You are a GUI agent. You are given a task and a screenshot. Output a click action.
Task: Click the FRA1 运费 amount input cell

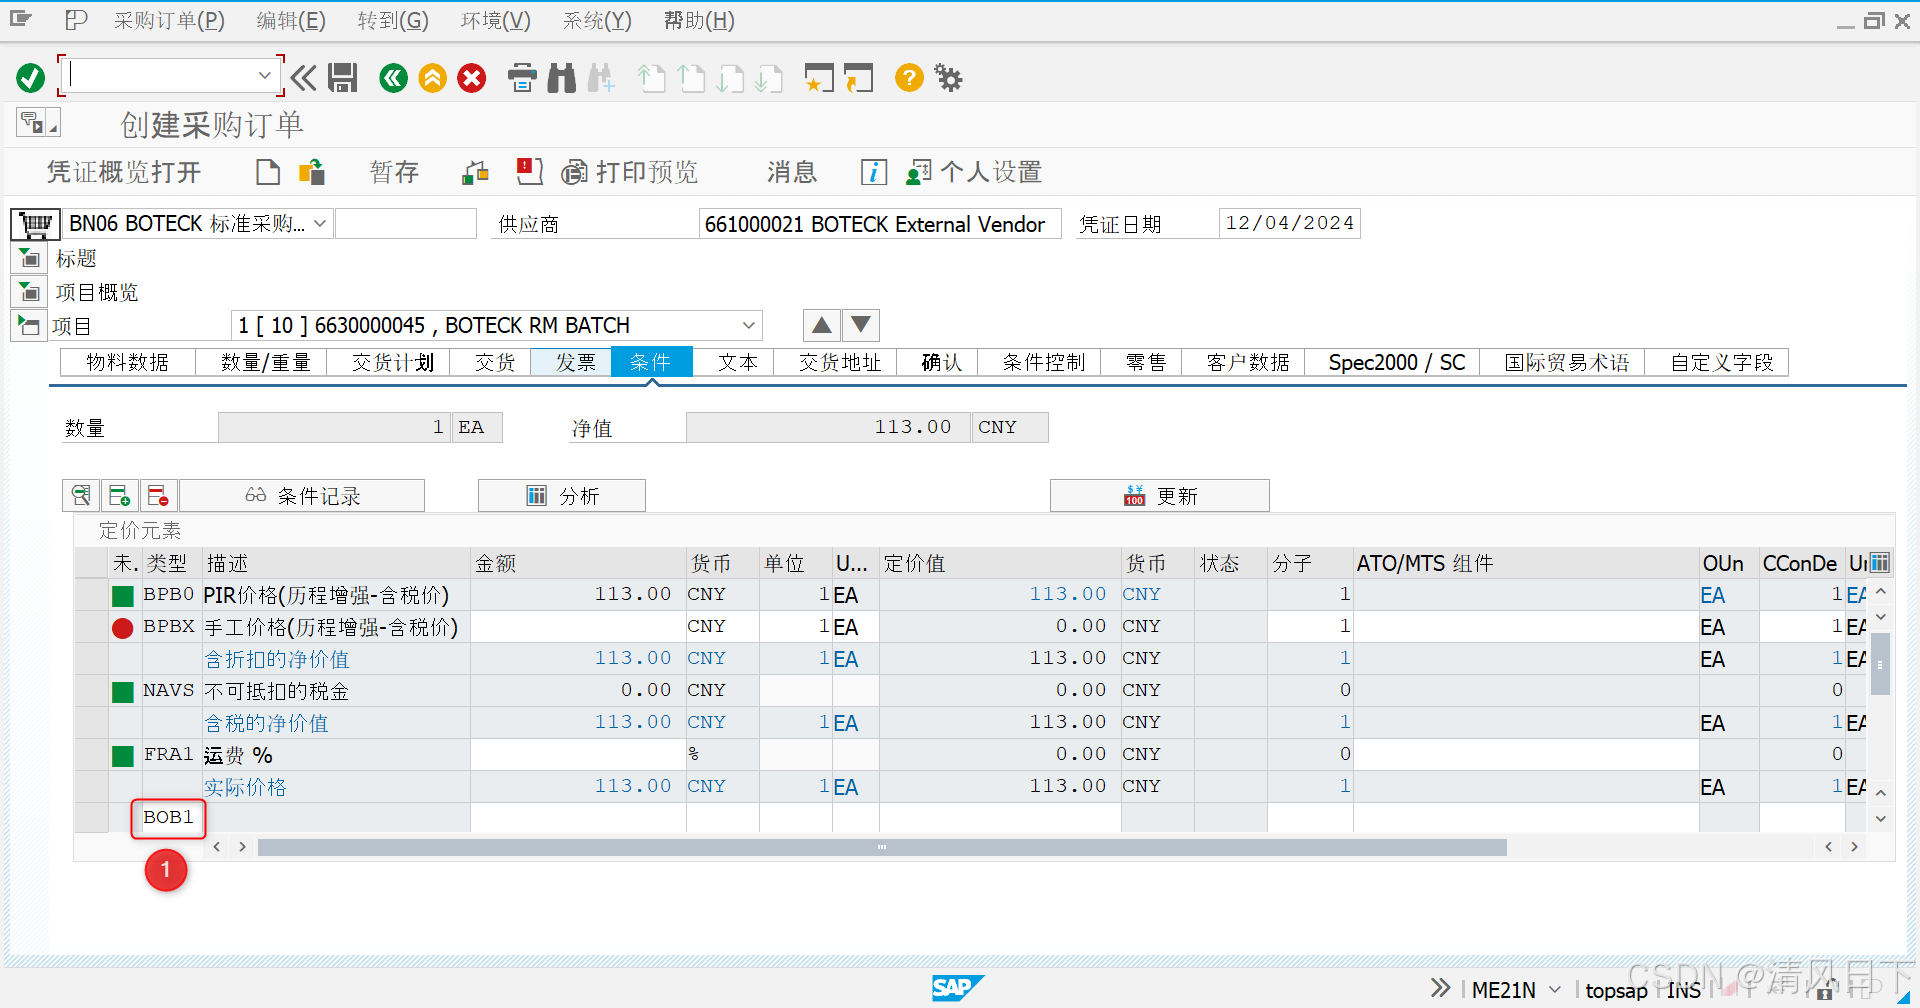[578, 755]
